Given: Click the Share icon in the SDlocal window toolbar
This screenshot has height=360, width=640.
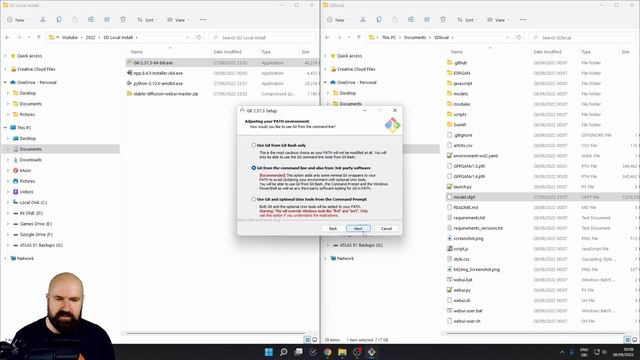Looking at the screenshot, I should 427,20.
